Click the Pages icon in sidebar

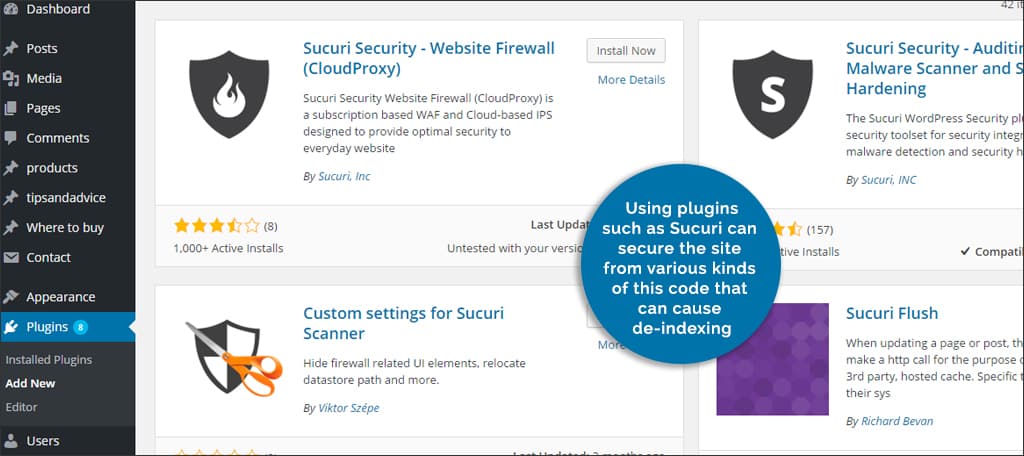pyautogui.click(x=10, y=108)
